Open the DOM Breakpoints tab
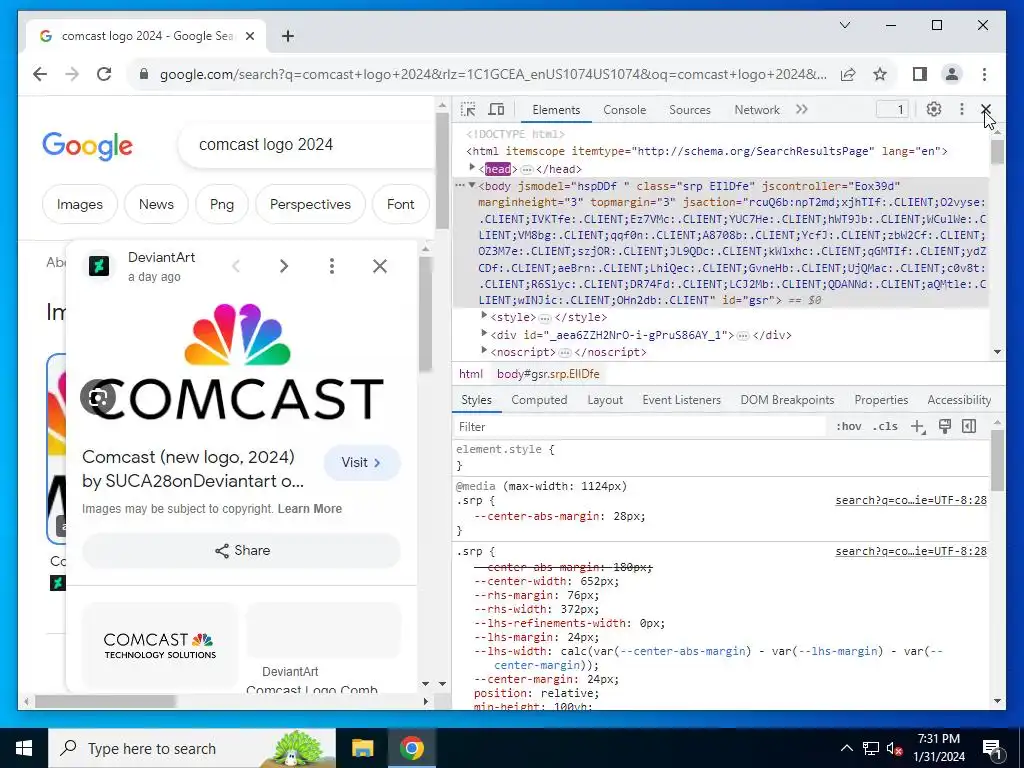 coord(787,400)
